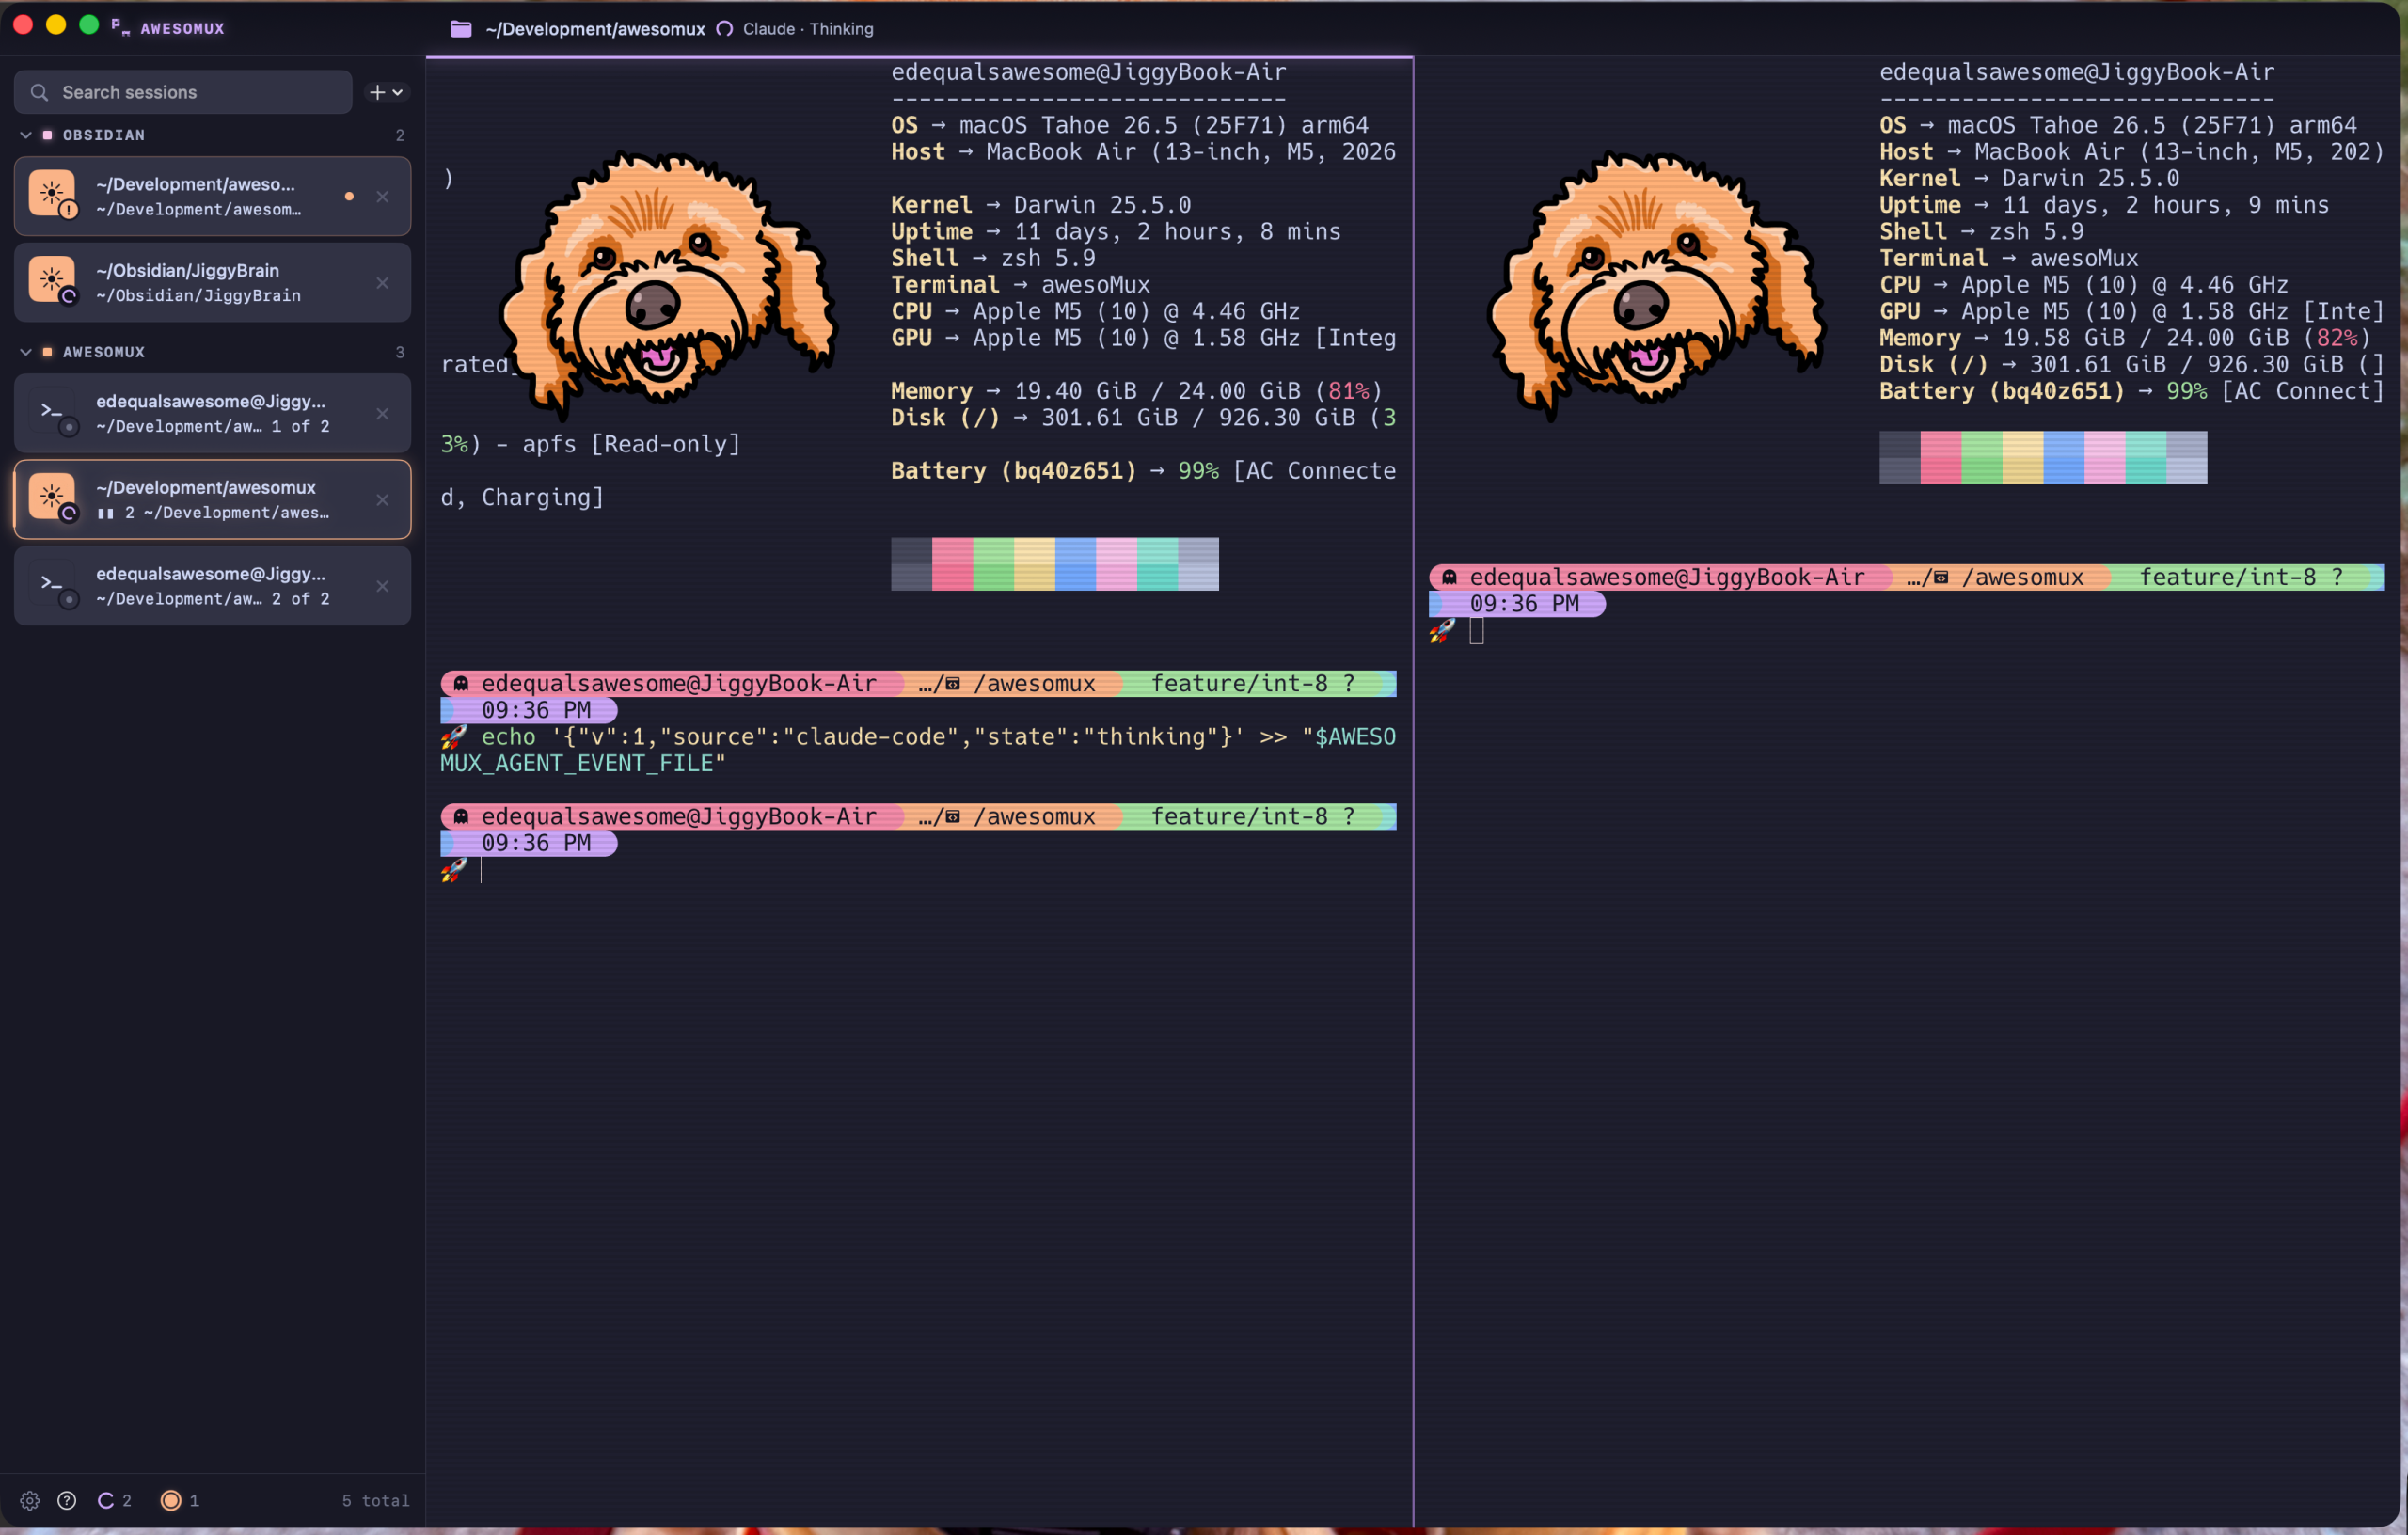
Task: Click the ~/Development/awesomux title bar path
Action: 595,29
